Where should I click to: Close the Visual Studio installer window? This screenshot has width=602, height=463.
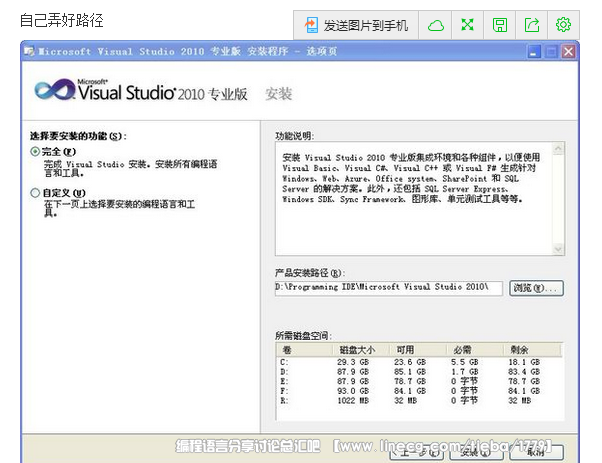coord(569,51)
